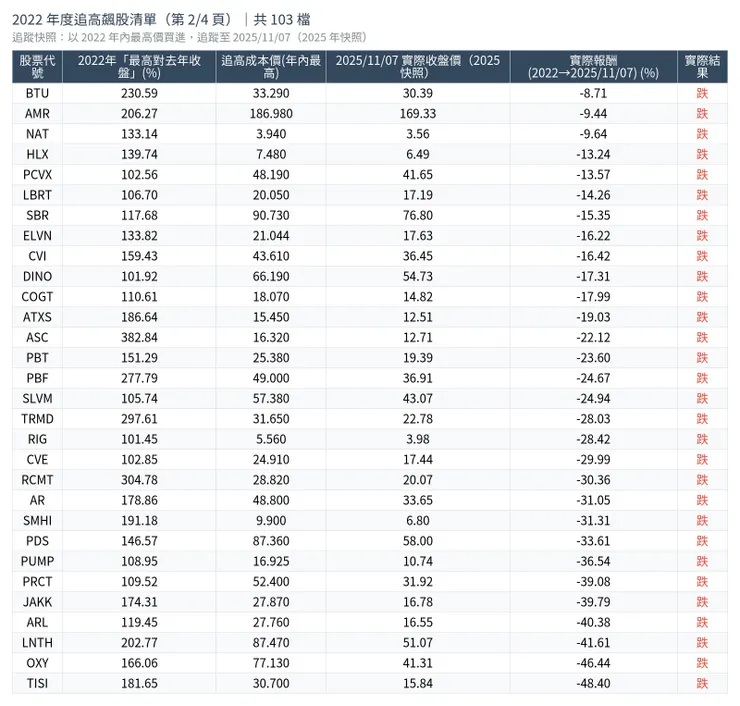Click the 77.130 cost price for OXY
Image resolution: width=740 pixels, height=706 pixels.
(271, 663)
